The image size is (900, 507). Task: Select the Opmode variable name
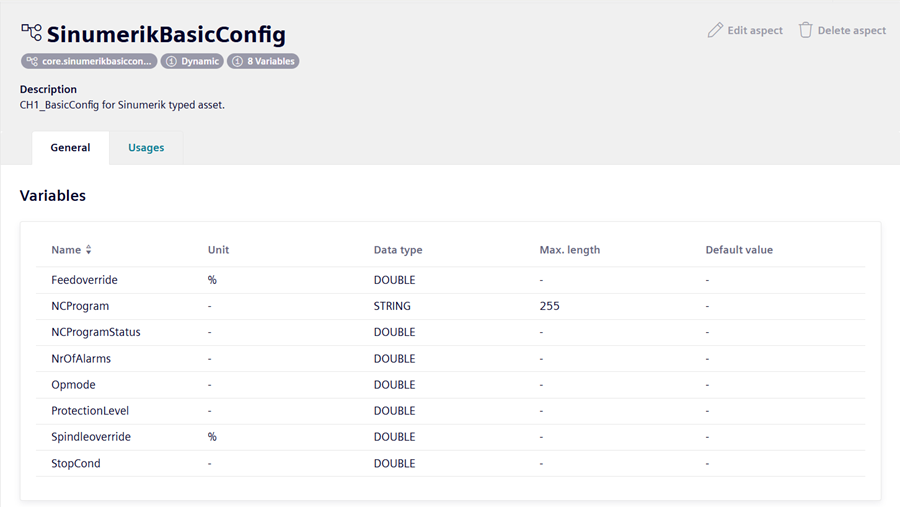point(73,385)
